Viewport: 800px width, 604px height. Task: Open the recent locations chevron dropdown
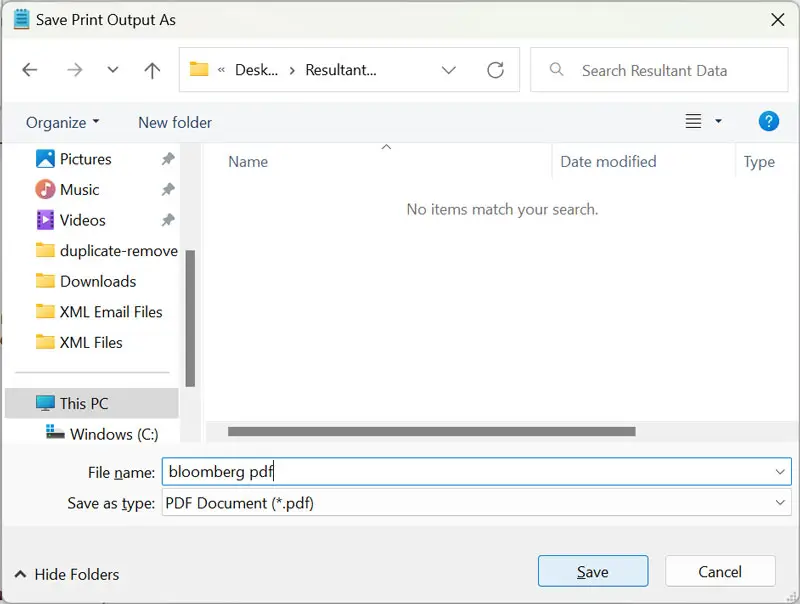(113, 70)
